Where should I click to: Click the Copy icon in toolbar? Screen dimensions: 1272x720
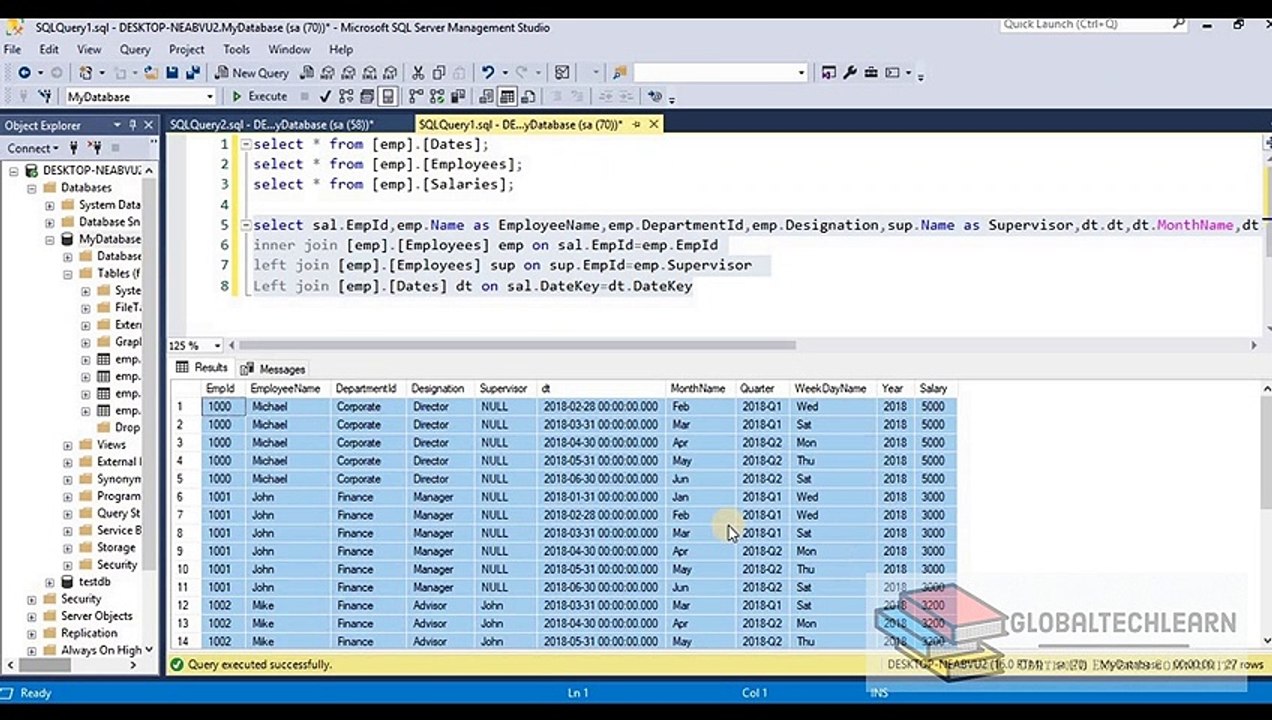pos(439,73)
